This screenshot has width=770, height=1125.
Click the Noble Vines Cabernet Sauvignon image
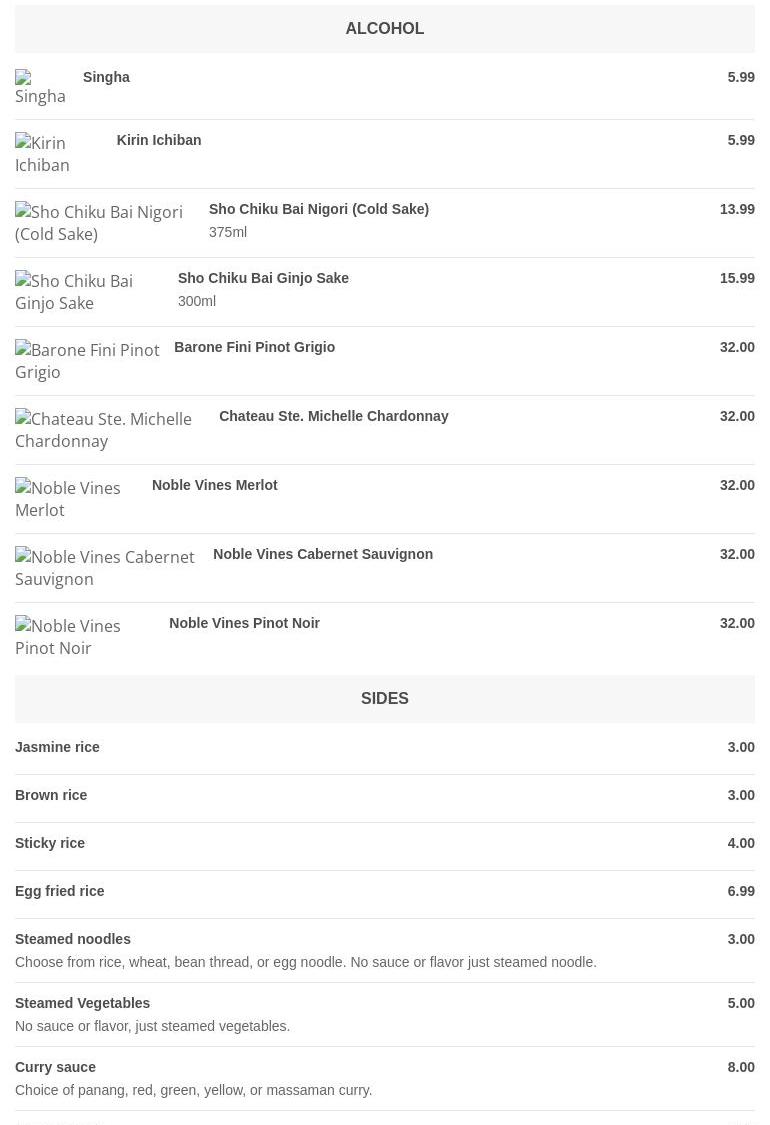click(105, 567)
